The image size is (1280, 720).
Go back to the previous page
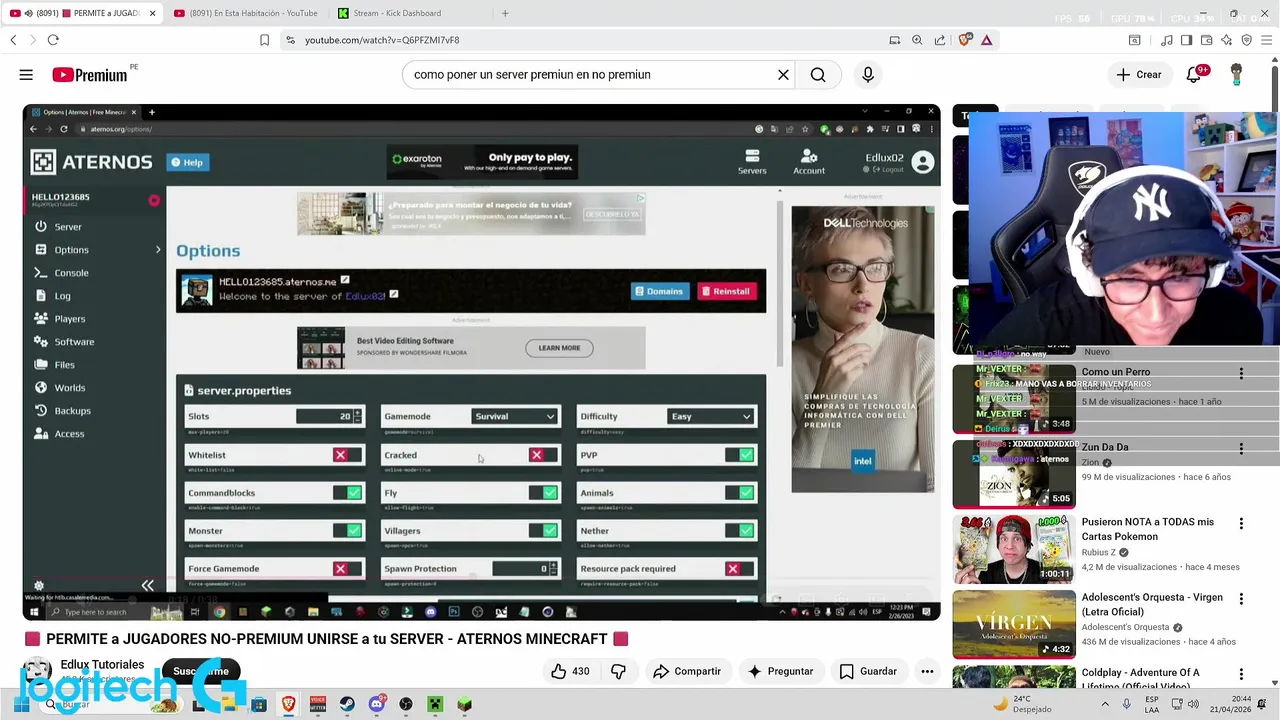13,40
